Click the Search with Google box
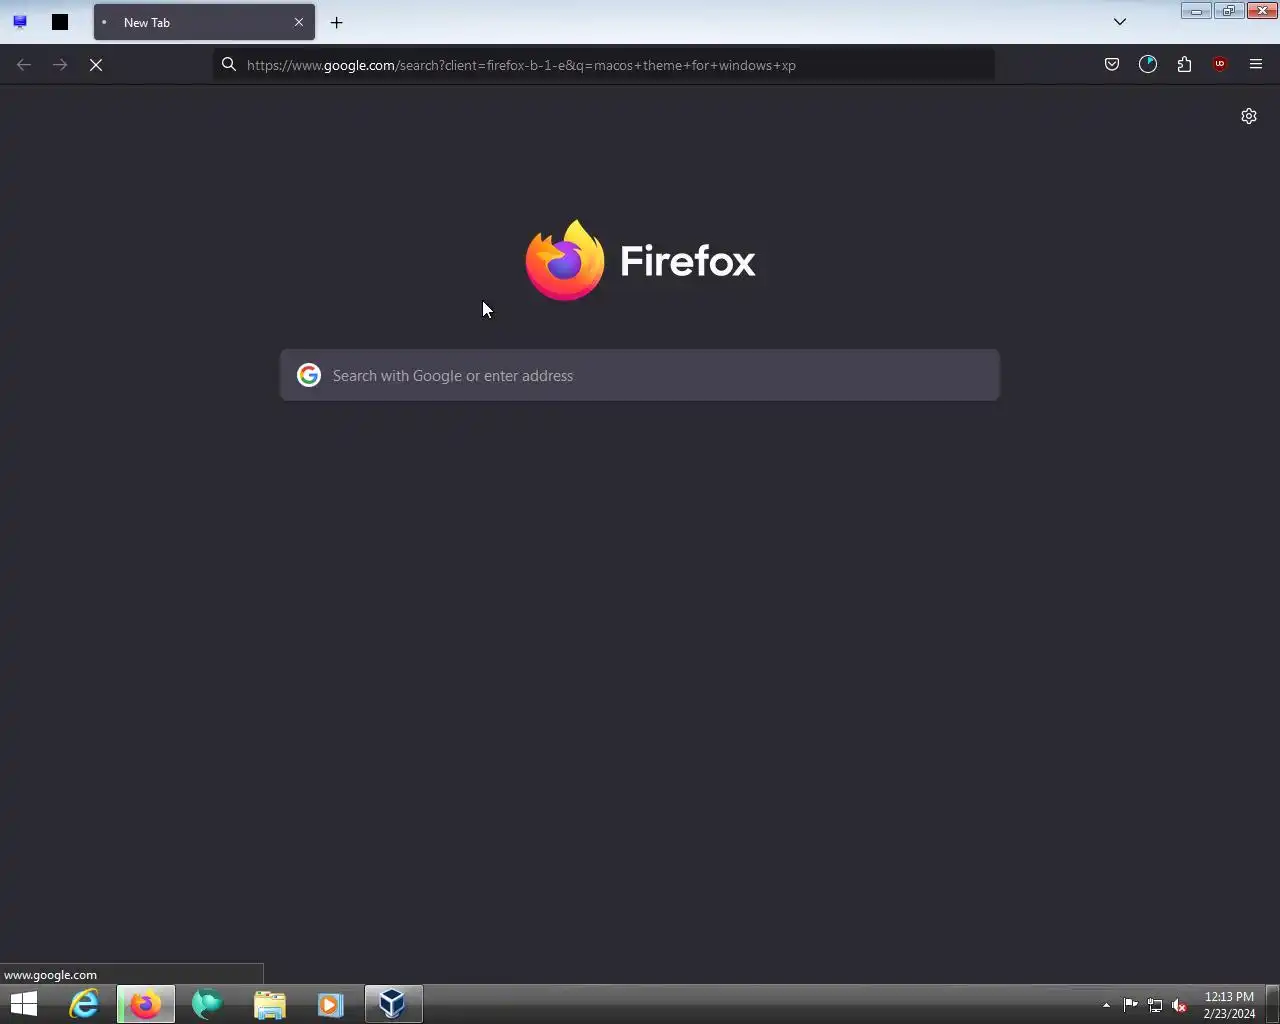 pyautogui.click(x=640, y=375)
